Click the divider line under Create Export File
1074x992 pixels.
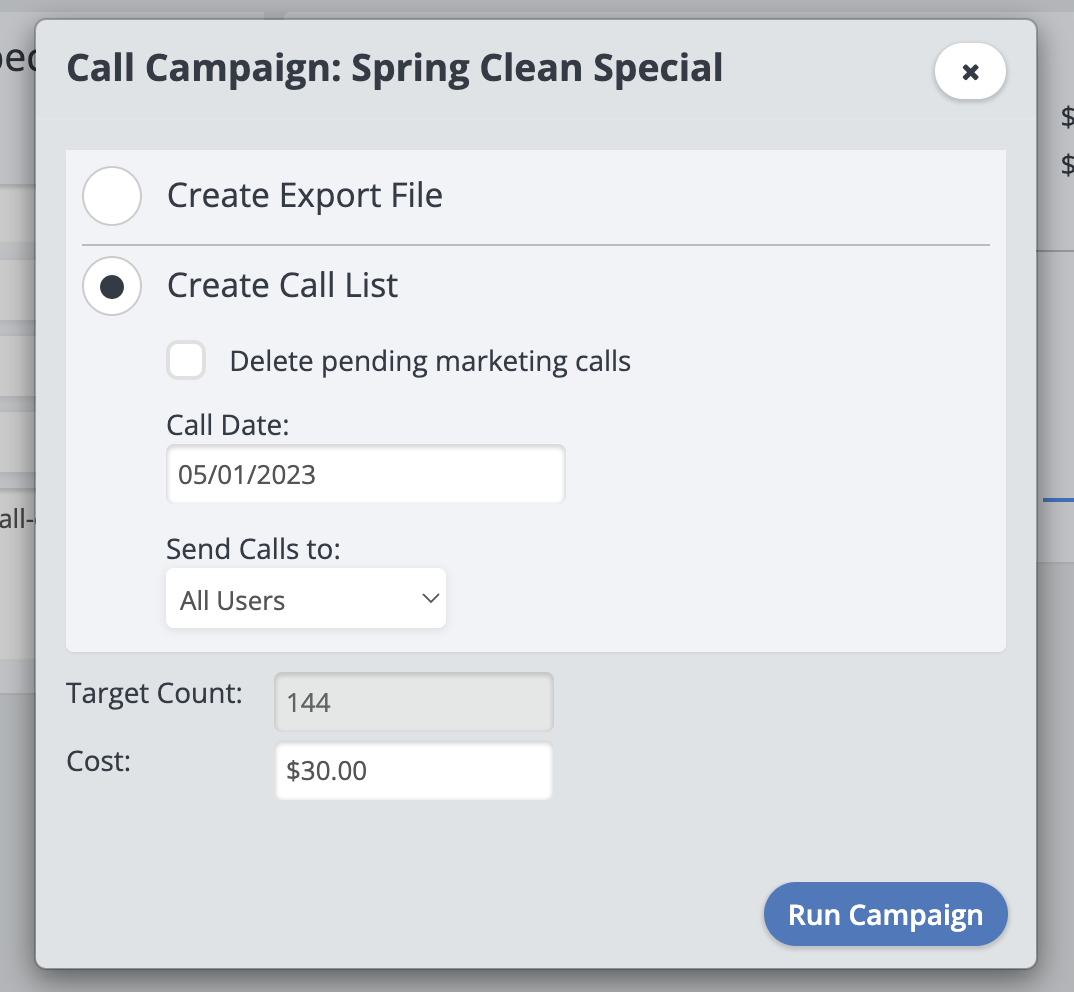coord(535,245)
